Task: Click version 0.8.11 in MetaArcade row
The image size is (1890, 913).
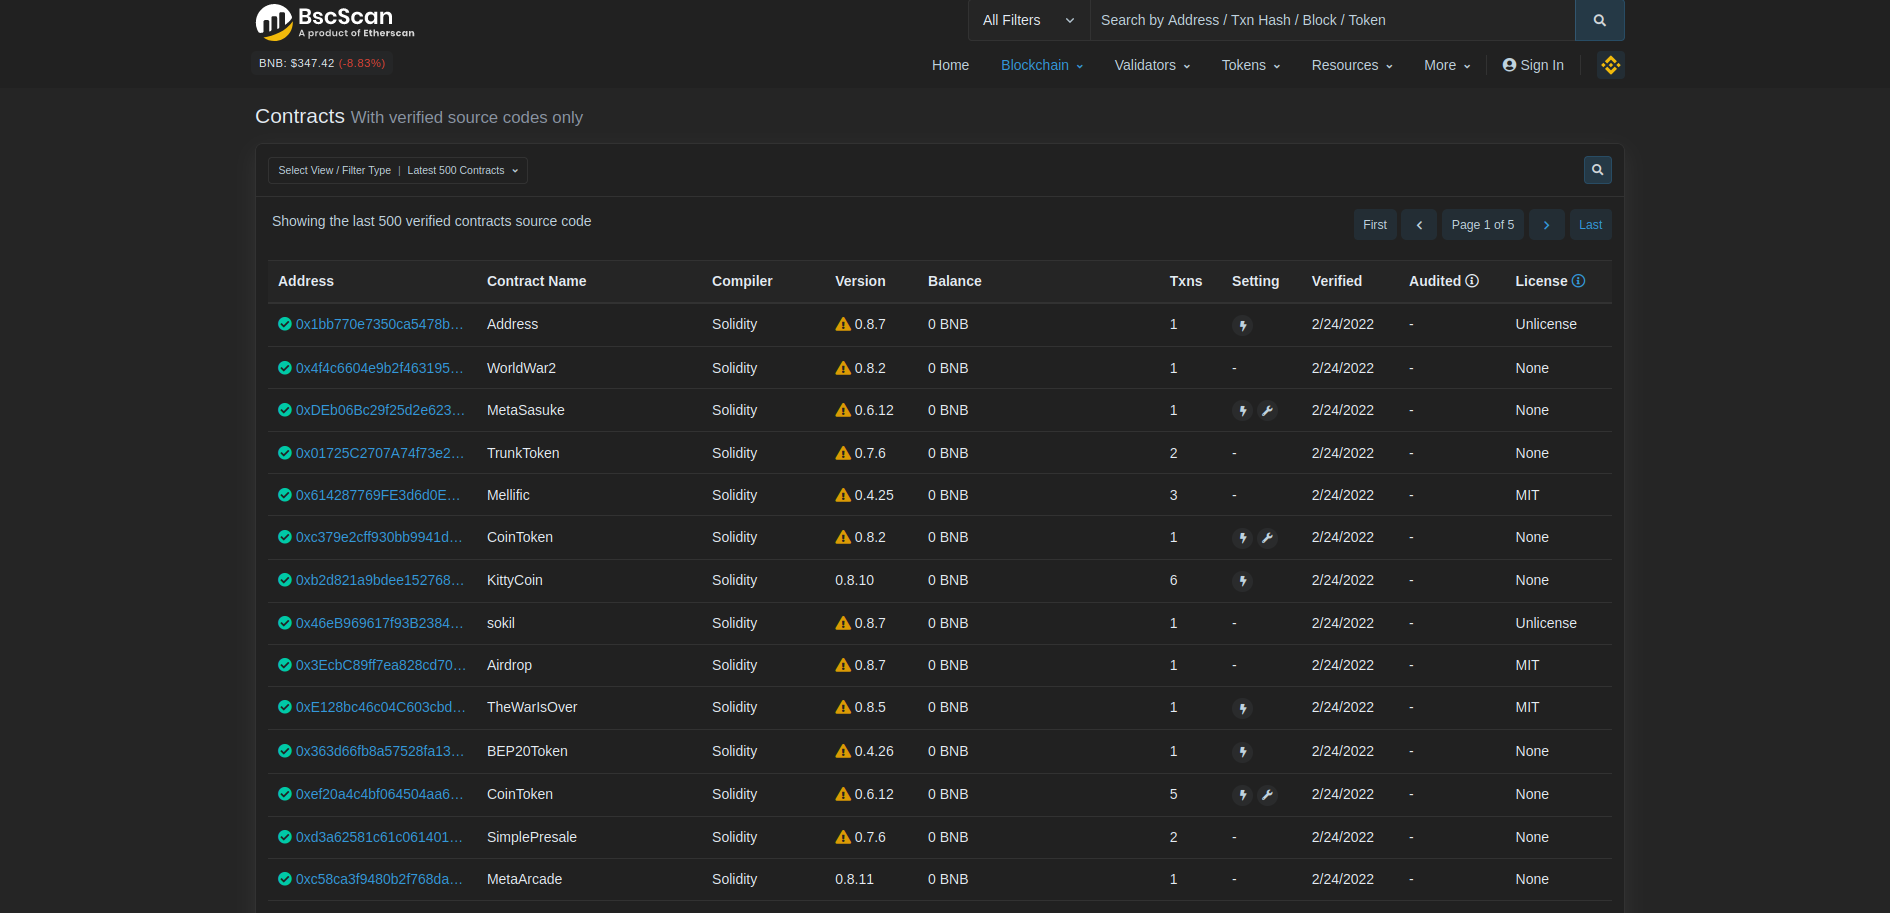Action: click(x=855, y=879)
